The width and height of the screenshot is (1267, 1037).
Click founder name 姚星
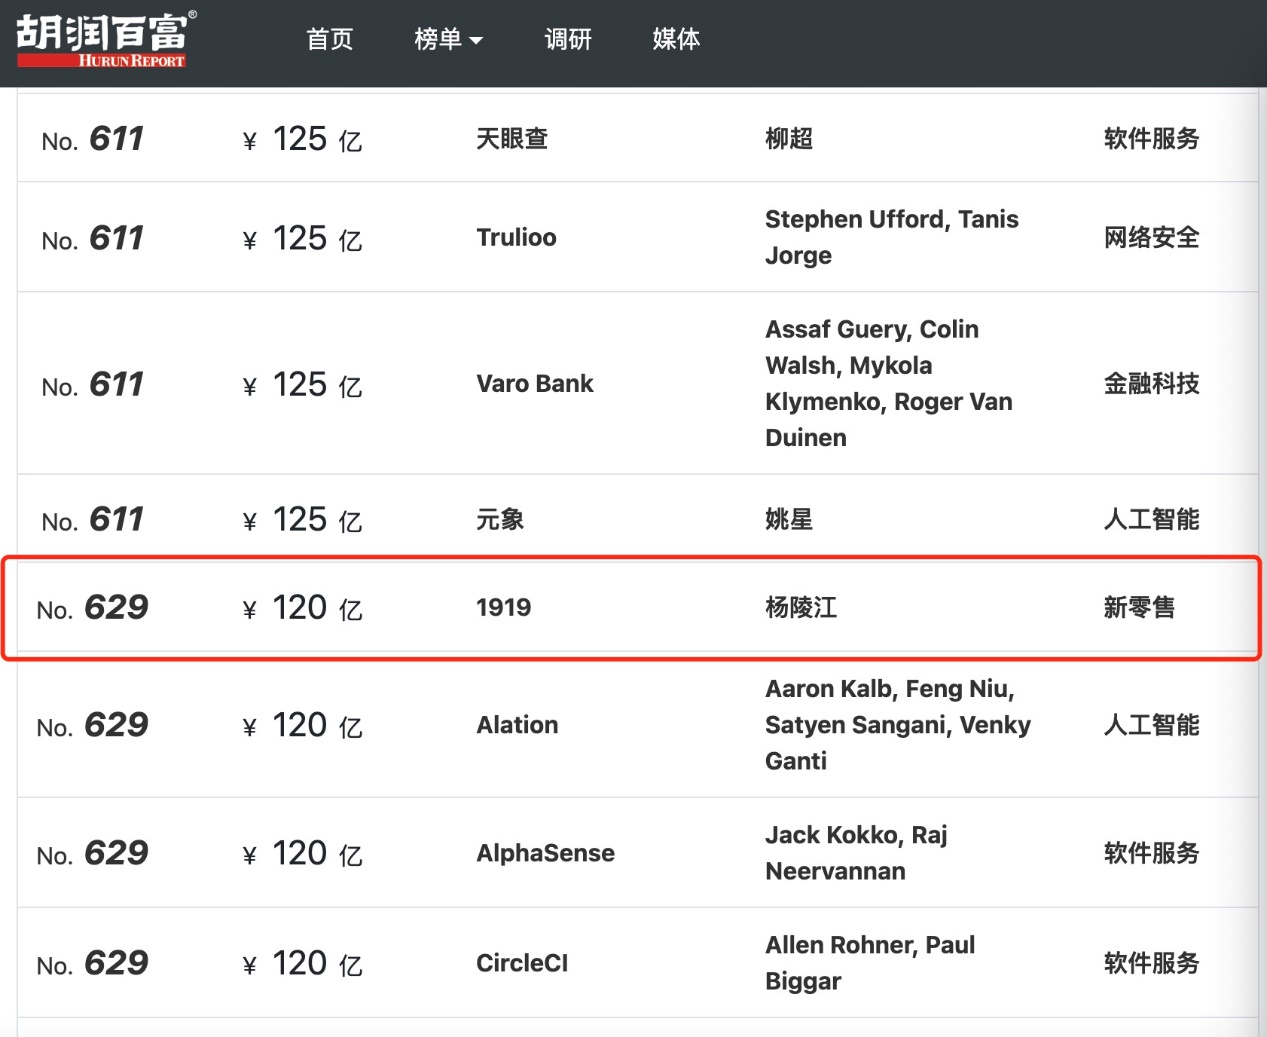point(789,519)
